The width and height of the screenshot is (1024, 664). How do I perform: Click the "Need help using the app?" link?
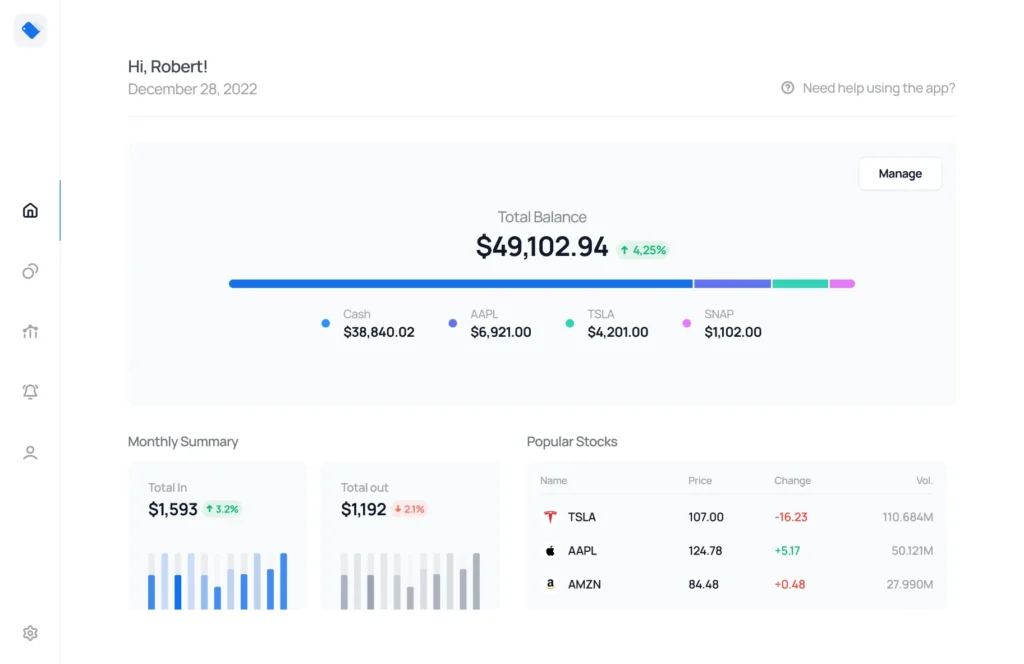(x=878, y=88)
